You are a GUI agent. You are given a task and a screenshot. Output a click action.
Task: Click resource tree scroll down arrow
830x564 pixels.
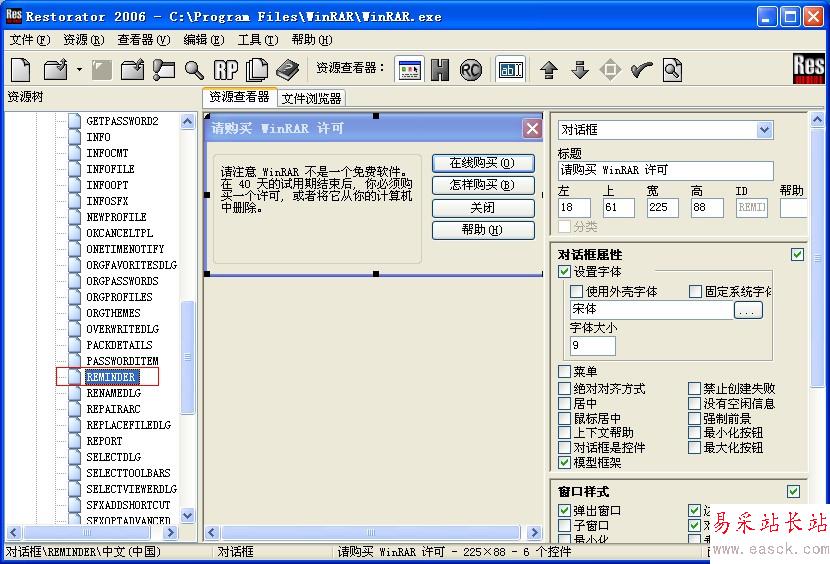187,515
